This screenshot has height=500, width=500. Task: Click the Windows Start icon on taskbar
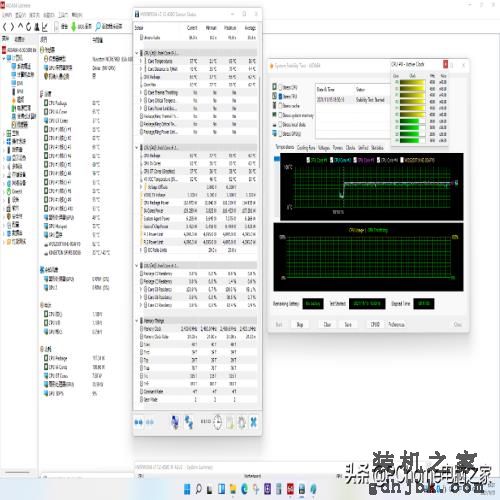187,489
